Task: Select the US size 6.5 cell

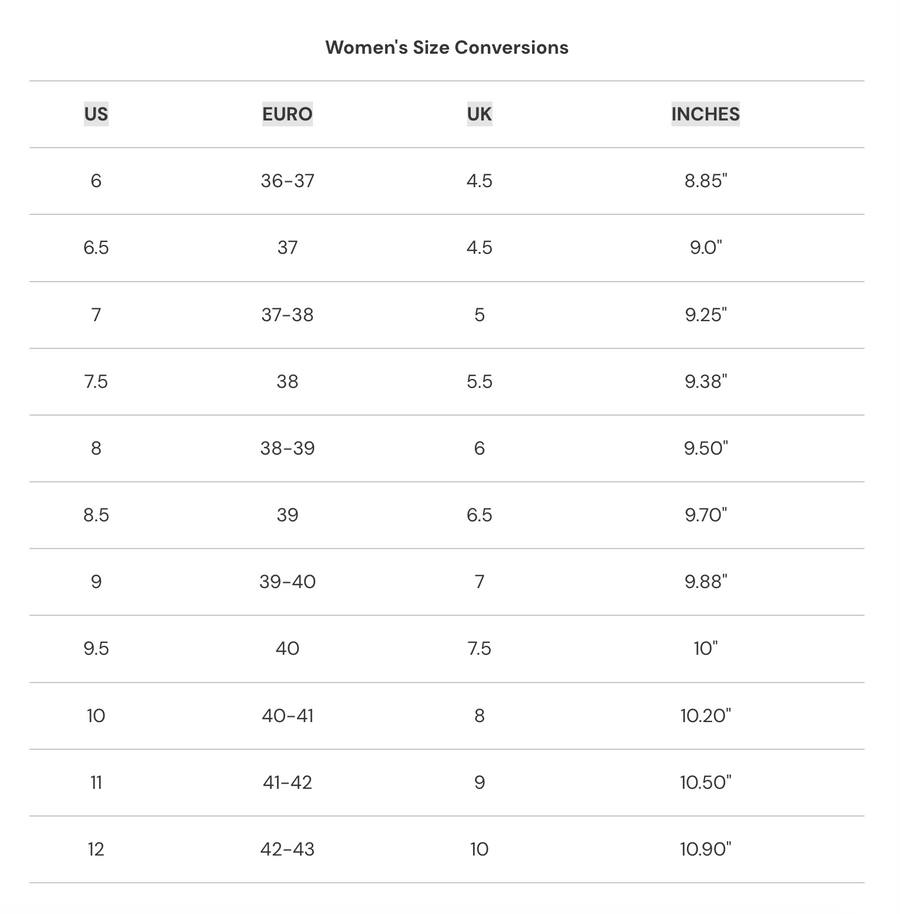Action: (96, 248)
